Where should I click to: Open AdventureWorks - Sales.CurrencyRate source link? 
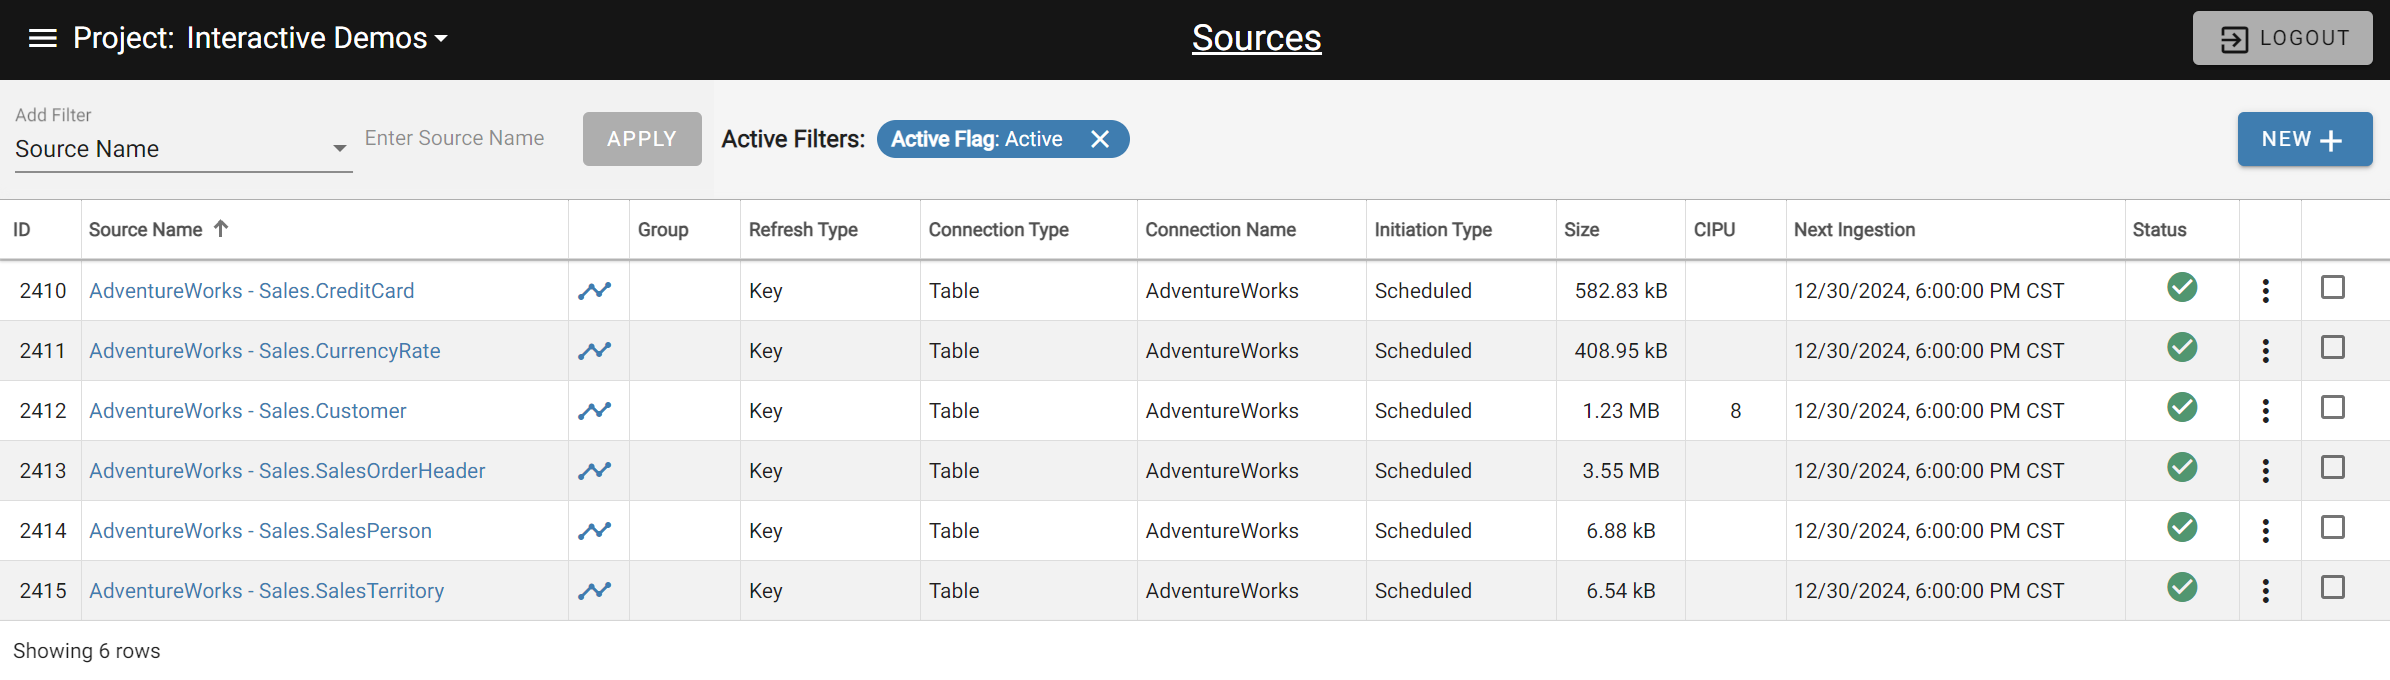point(265,351)
